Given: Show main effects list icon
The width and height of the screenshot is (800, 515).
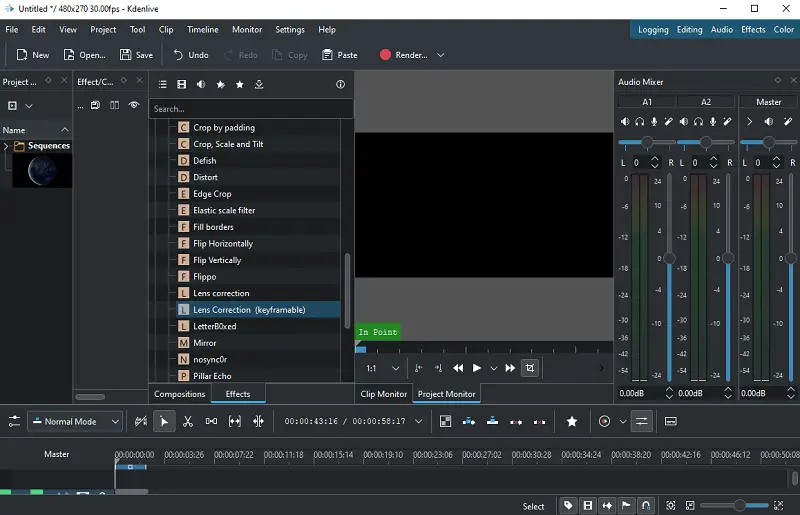Looking at the screenshot, I should [x=162, y=84].
